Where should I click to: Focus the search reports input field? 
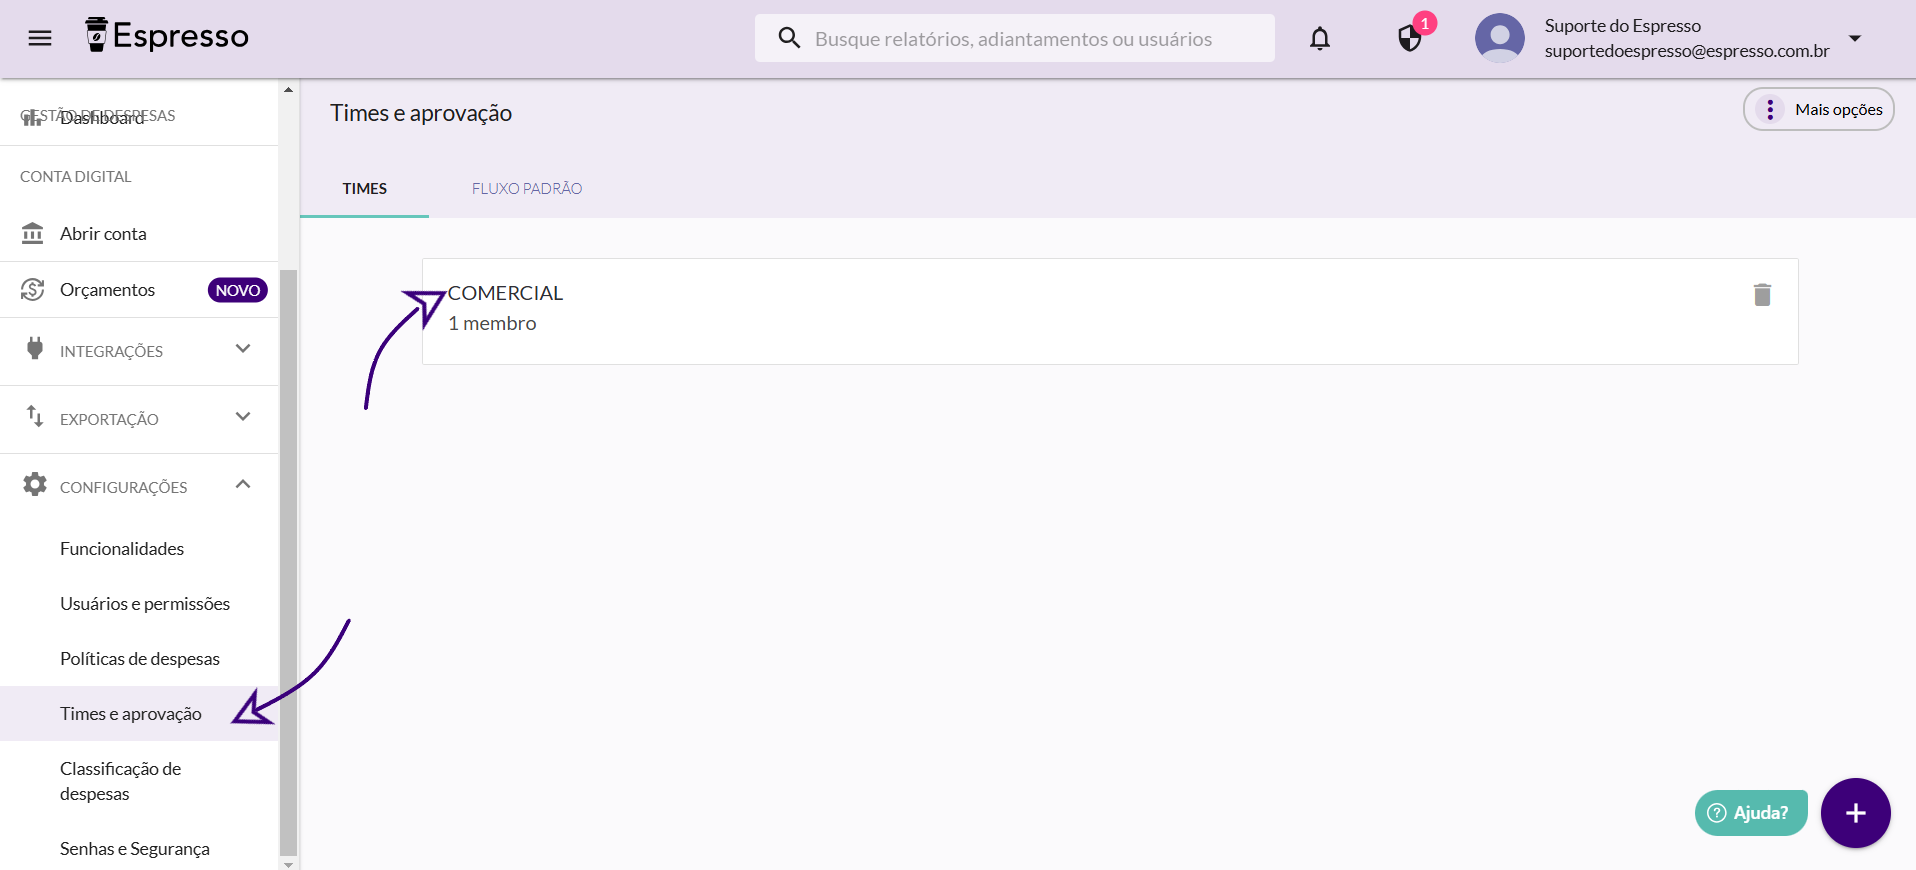(1014, 38)
